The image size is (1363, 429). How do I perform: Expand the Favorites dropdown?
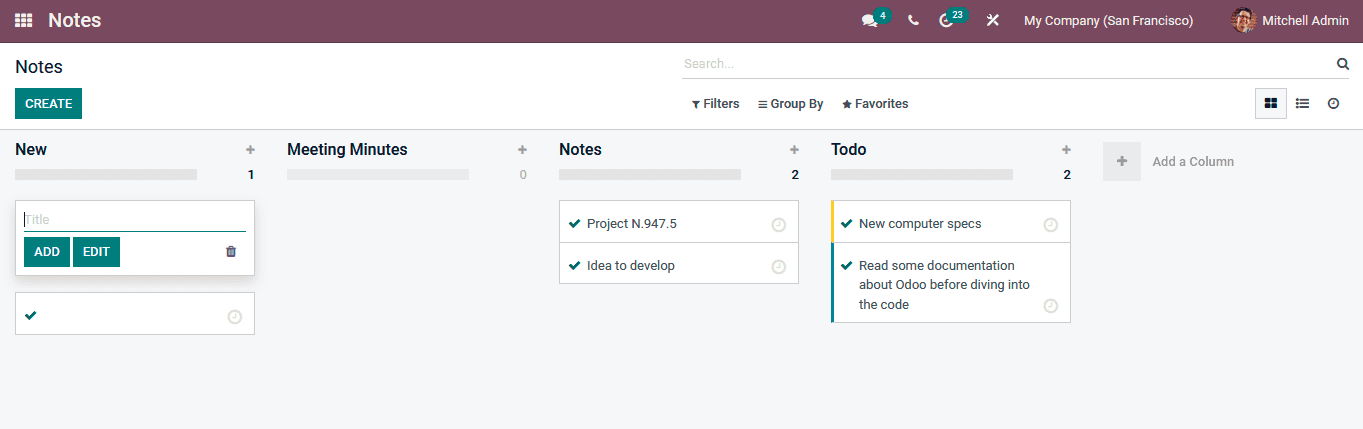pyautogui.click(x=875, y=104)
